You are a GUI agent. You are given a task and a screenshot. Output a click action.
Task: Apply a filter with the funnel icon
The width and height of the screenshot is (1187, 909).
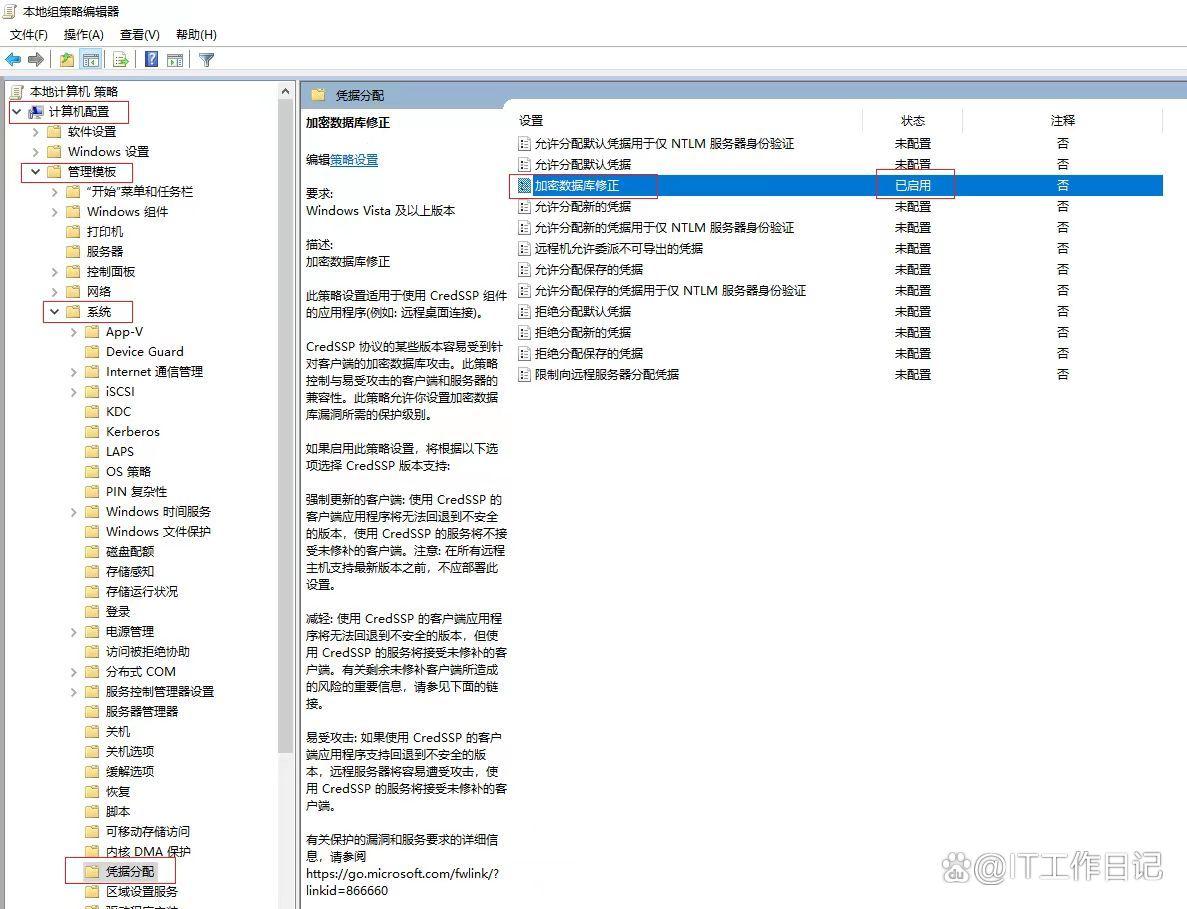tap(205, 59)
